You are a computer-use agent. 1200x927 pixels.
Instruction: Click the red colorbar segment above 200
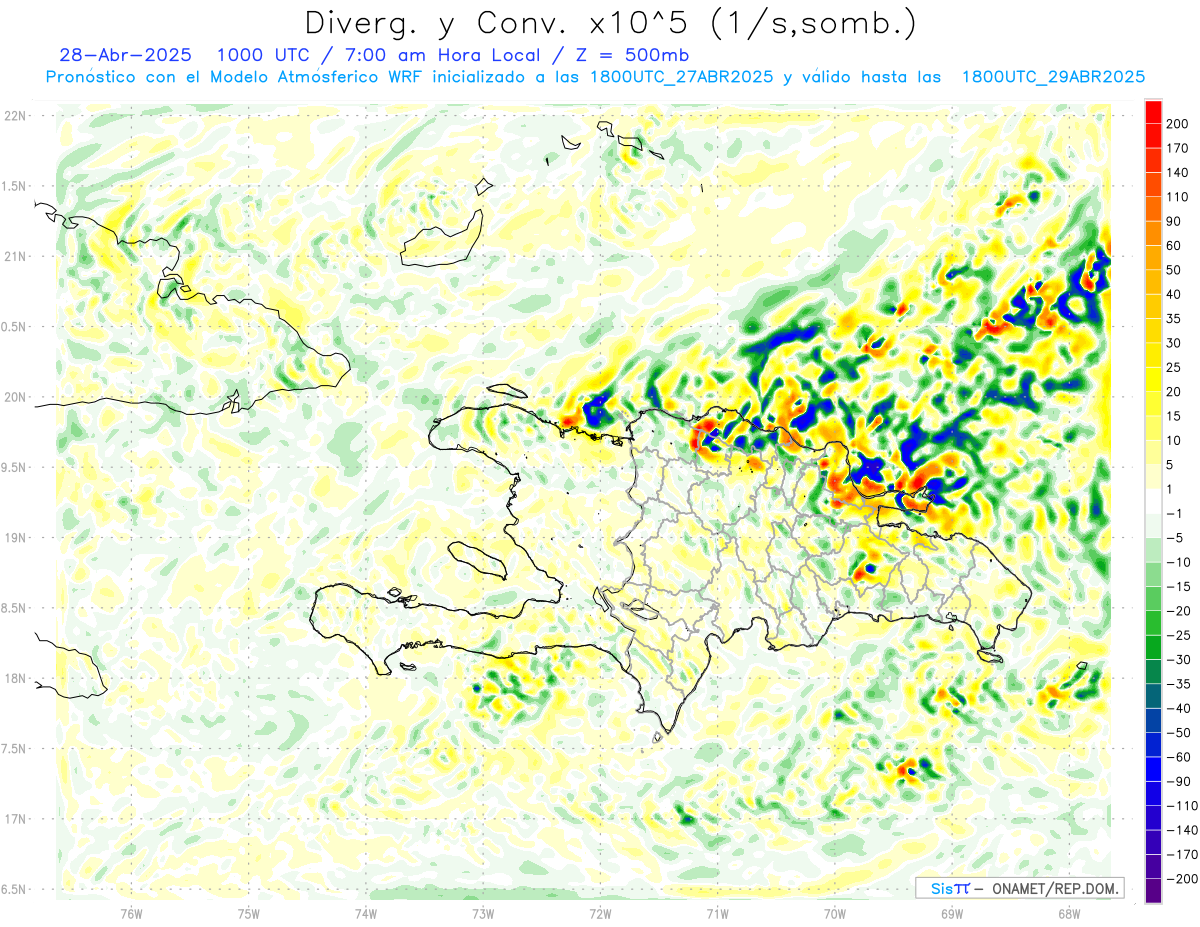click(1153, 110)
